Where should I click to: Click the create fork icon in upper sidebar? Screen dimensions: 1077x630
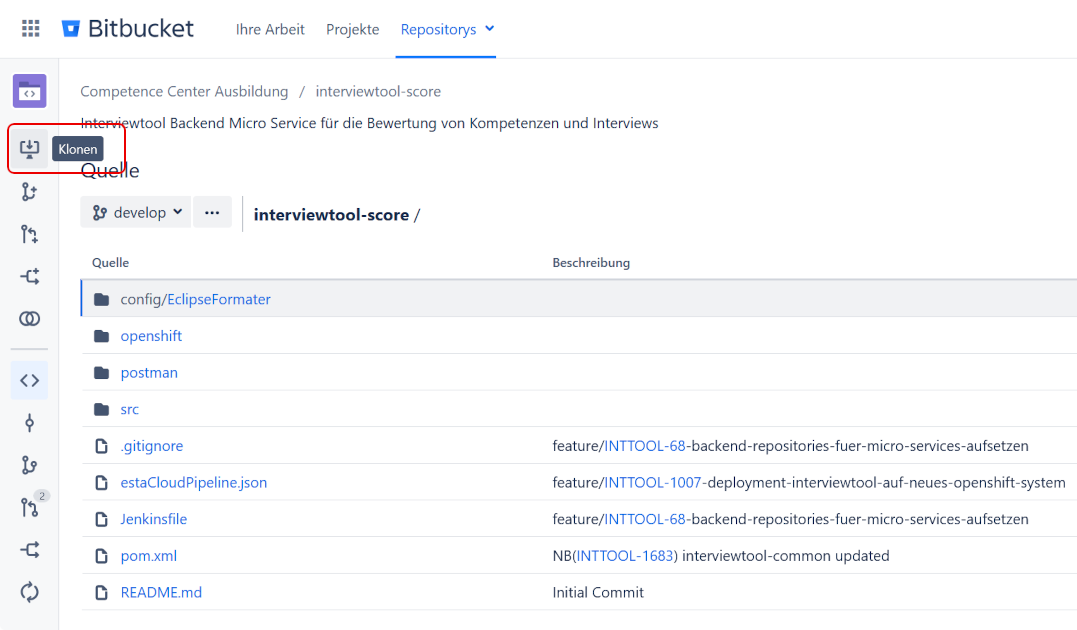coord(30,276)
